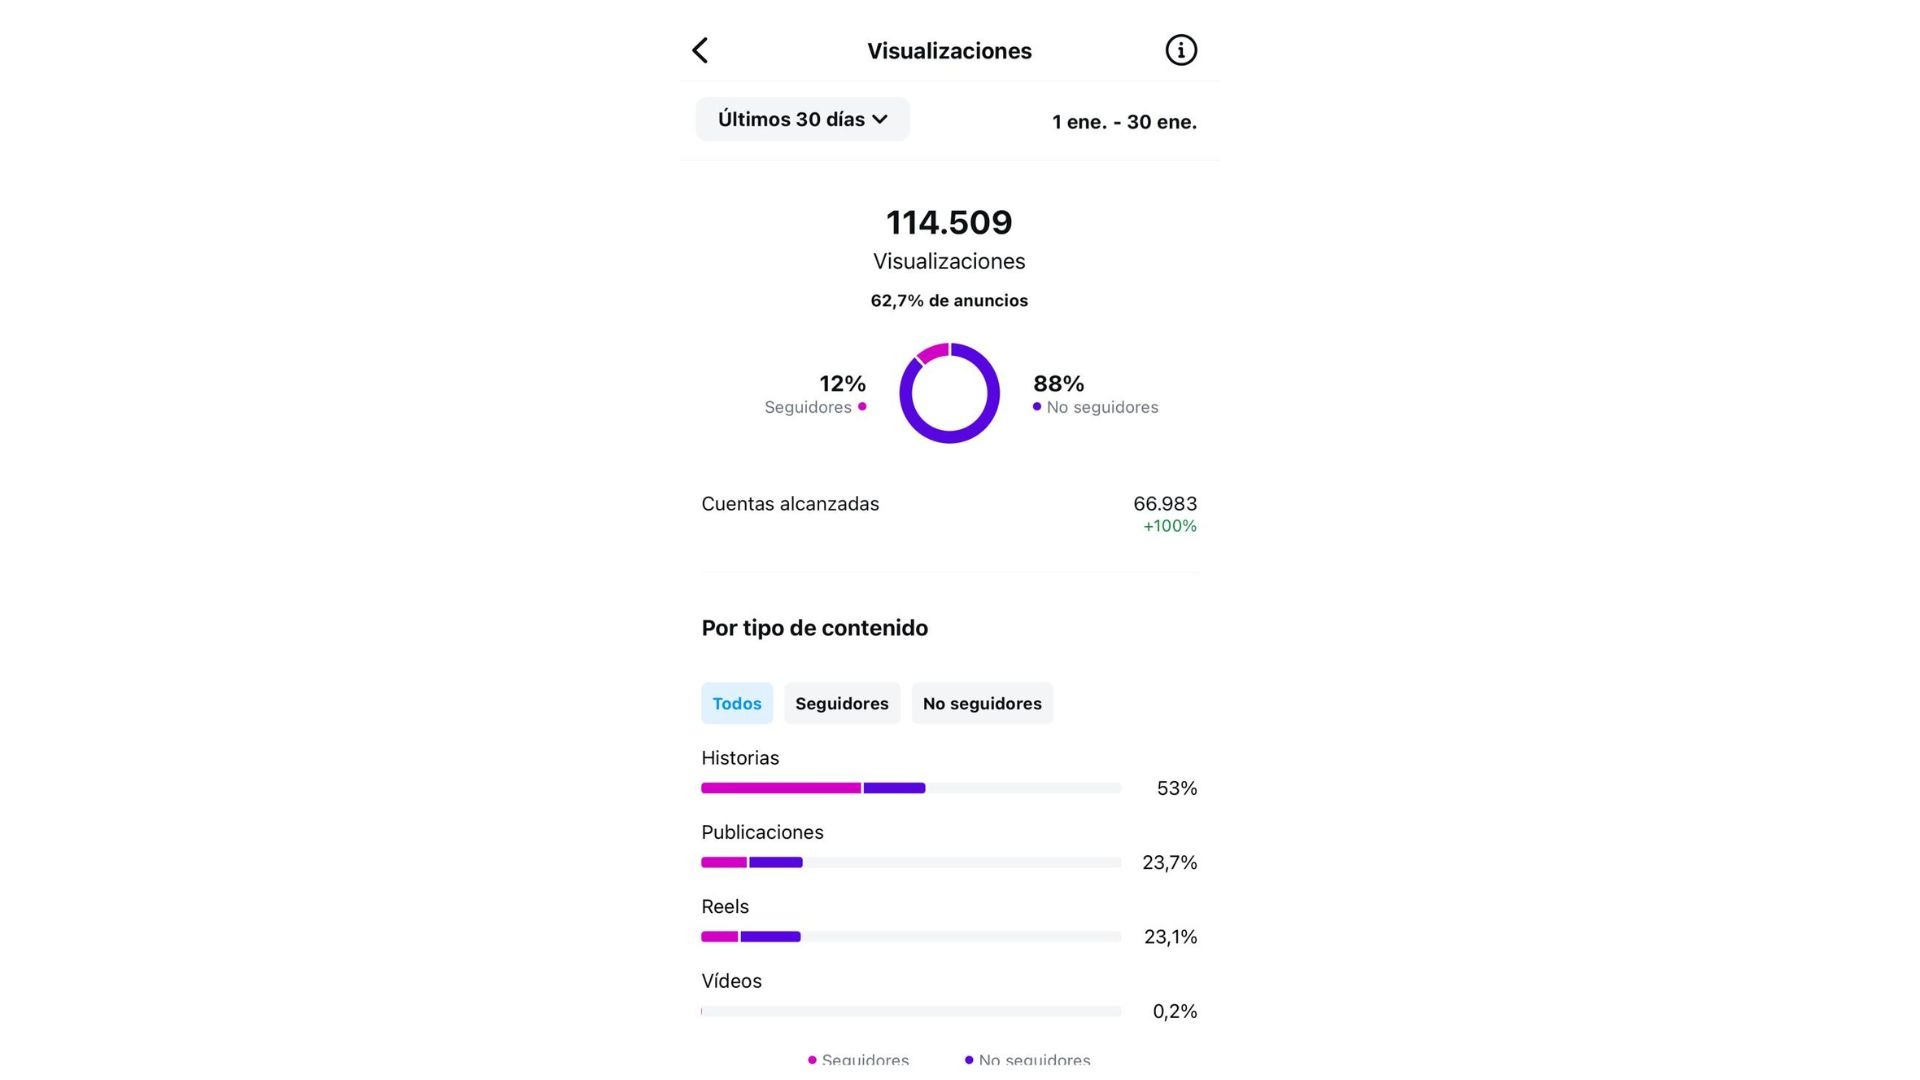This screenshot has width=1920, height=1080.
Task: Click the Historias progress bar
Action: tap(911, 788)
